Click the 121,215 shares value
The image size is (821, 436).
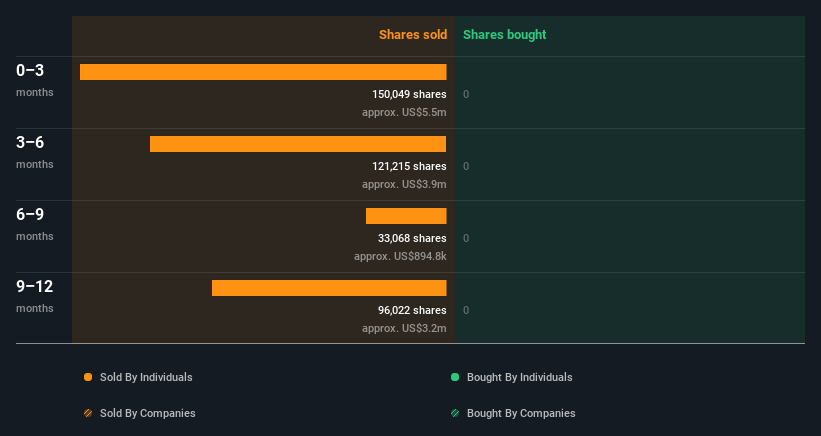(x=409, y=166)
